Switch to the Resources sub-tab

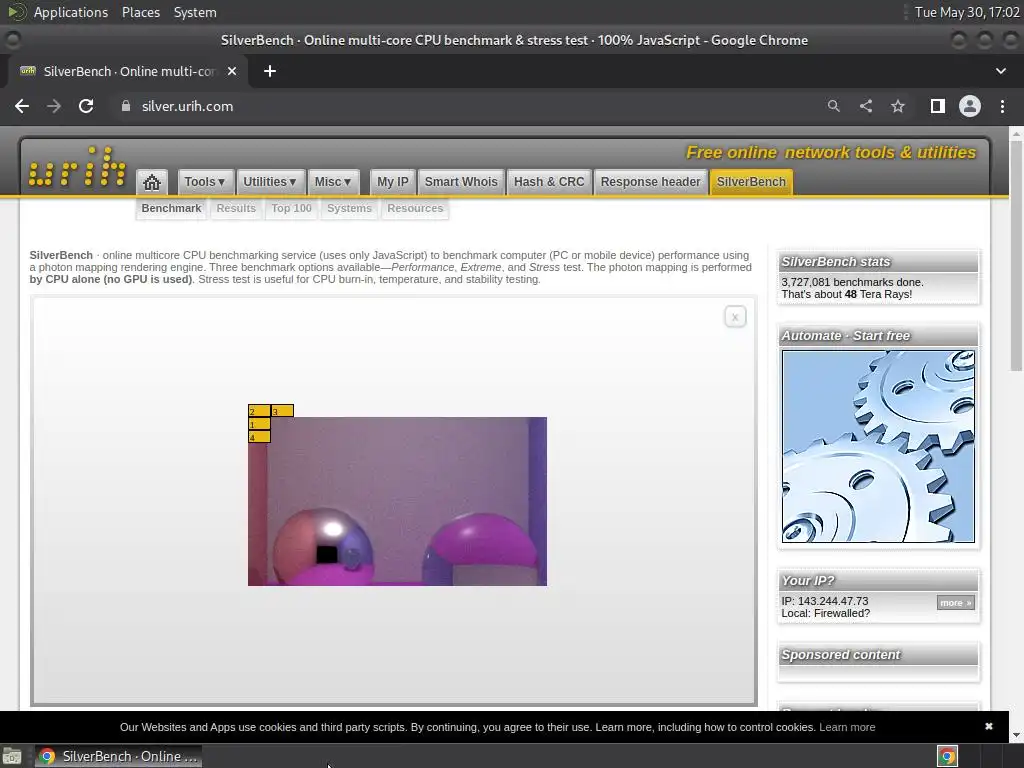click(x=415, y=208)
